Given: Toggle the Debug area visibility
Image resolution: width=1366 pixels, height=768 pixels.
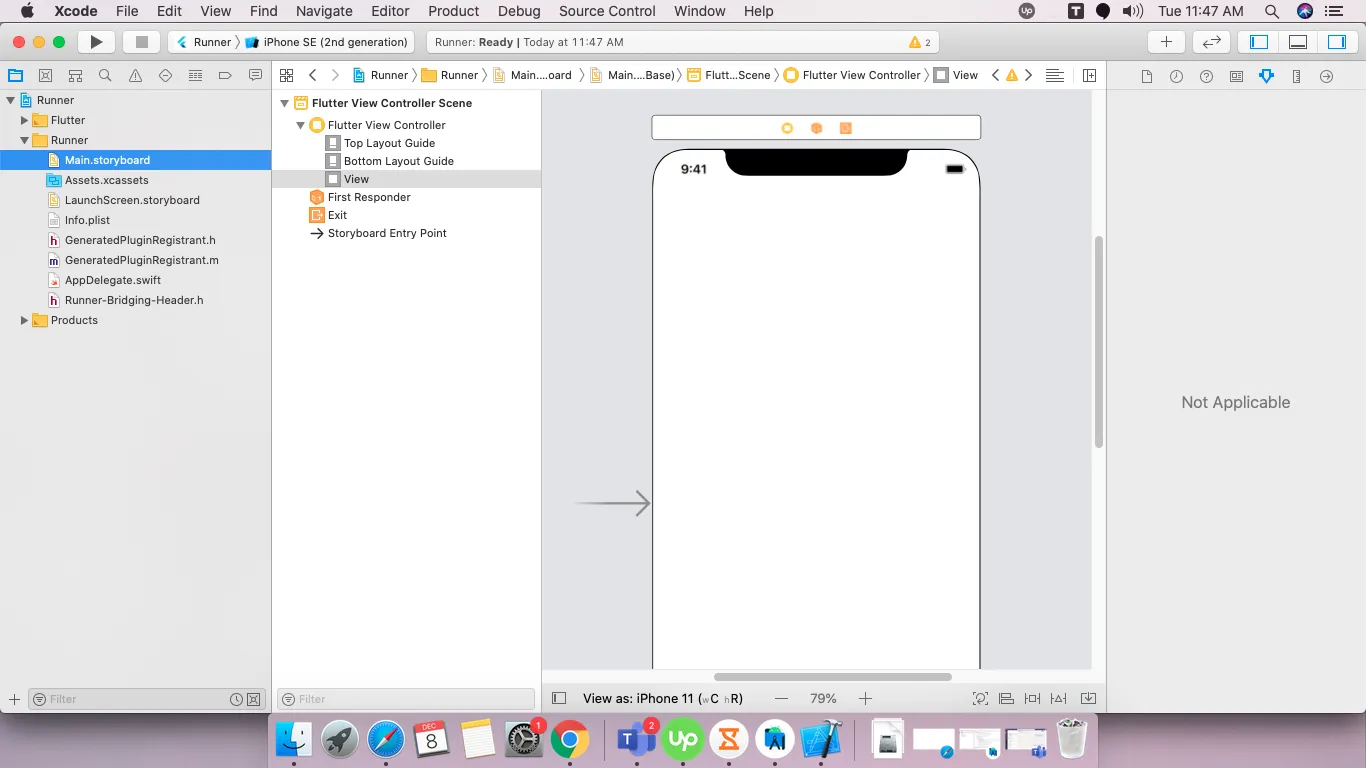Looking at the screenshot, I should [1298, 42].
